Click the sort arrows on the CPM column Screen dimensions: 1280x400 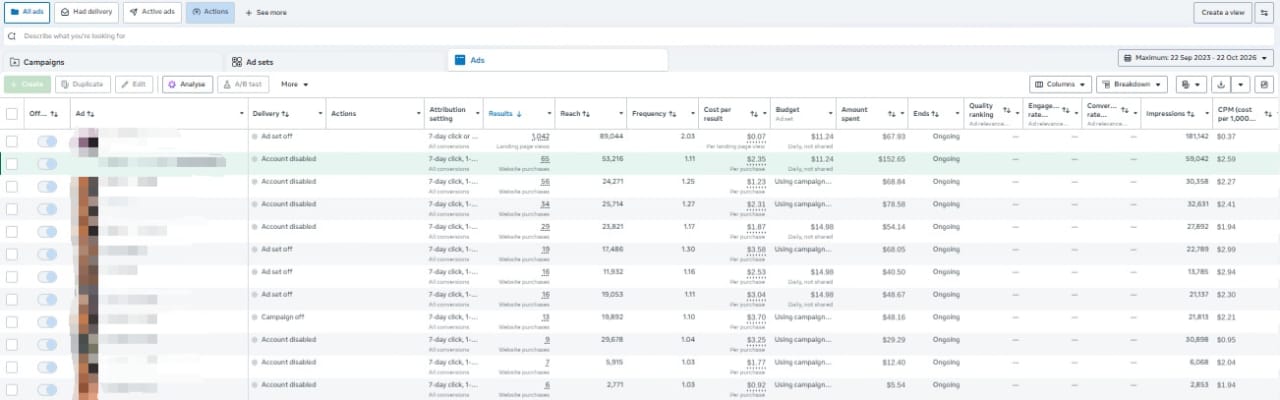click(x=1270, y=114)
